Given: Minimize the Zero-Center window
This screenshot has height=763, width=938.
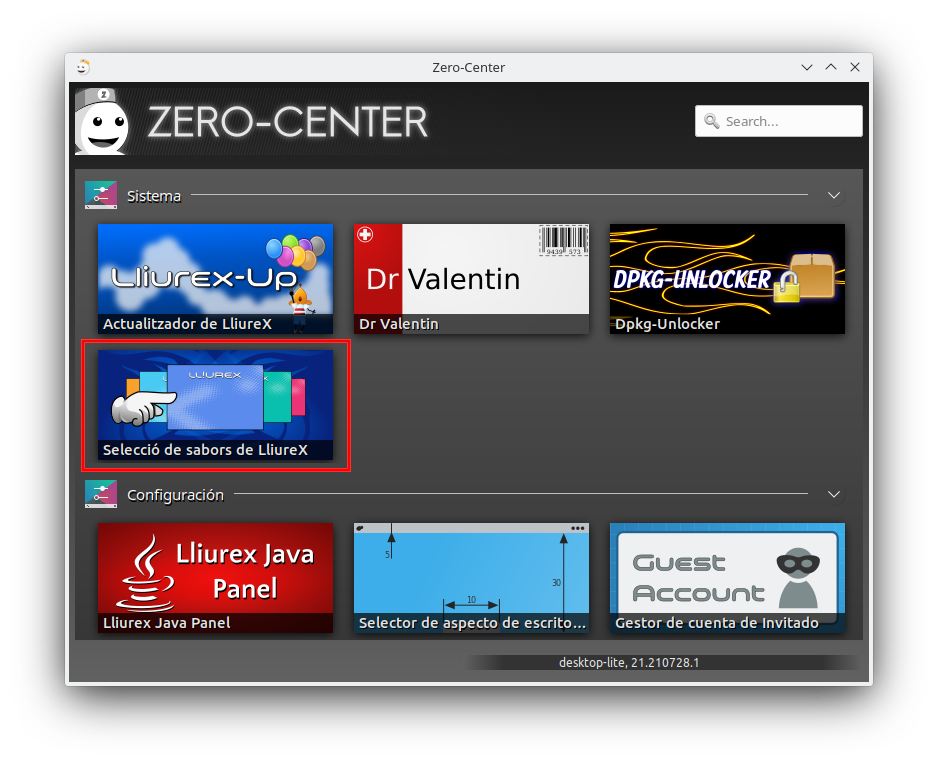Looking at the screenshot, I should [x=807, y=67].
